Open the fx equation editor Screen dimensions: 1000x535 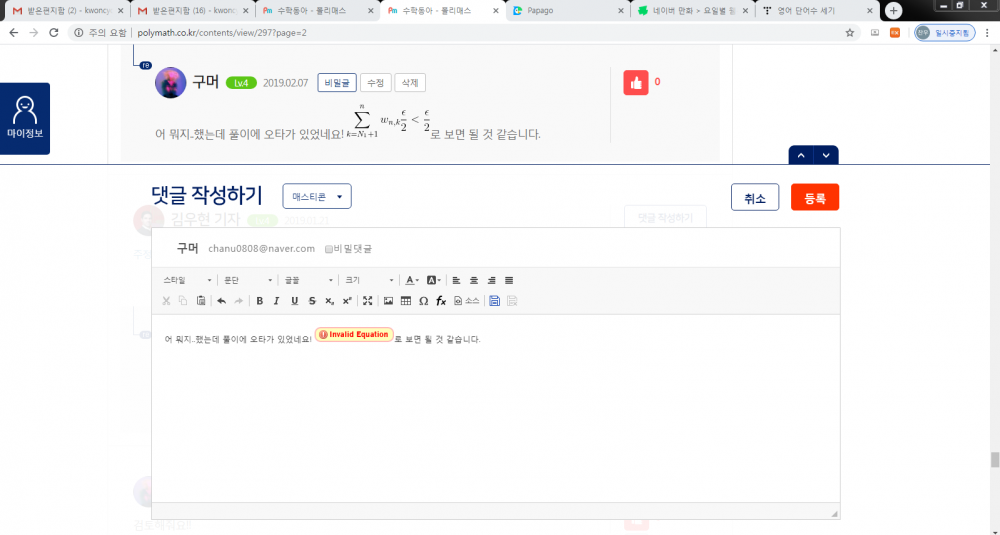(441, 301)
